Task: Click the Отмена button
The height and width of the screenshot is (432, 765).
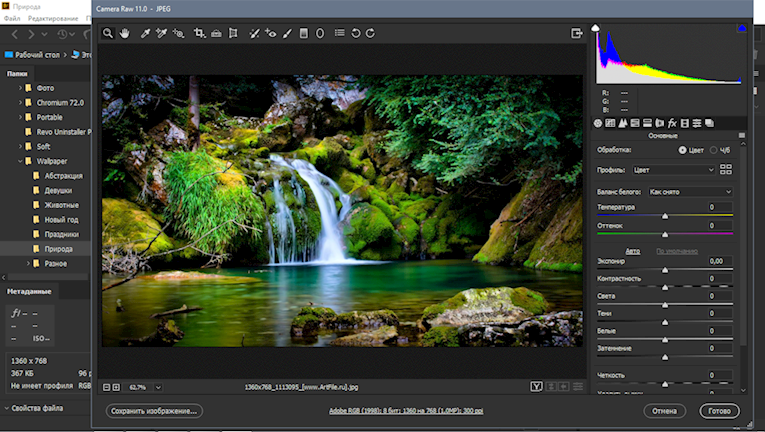Action: 664,411
